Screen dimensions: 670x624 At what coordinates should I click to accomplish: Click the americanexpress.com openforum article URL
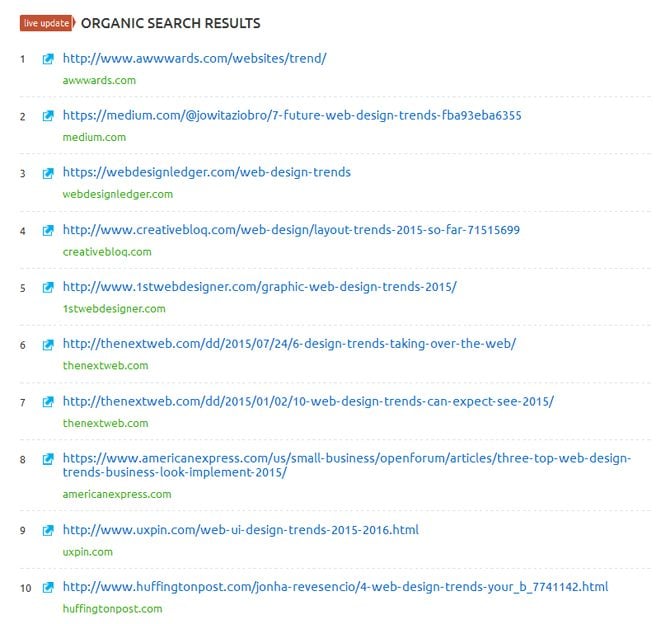tap(346, 465)
